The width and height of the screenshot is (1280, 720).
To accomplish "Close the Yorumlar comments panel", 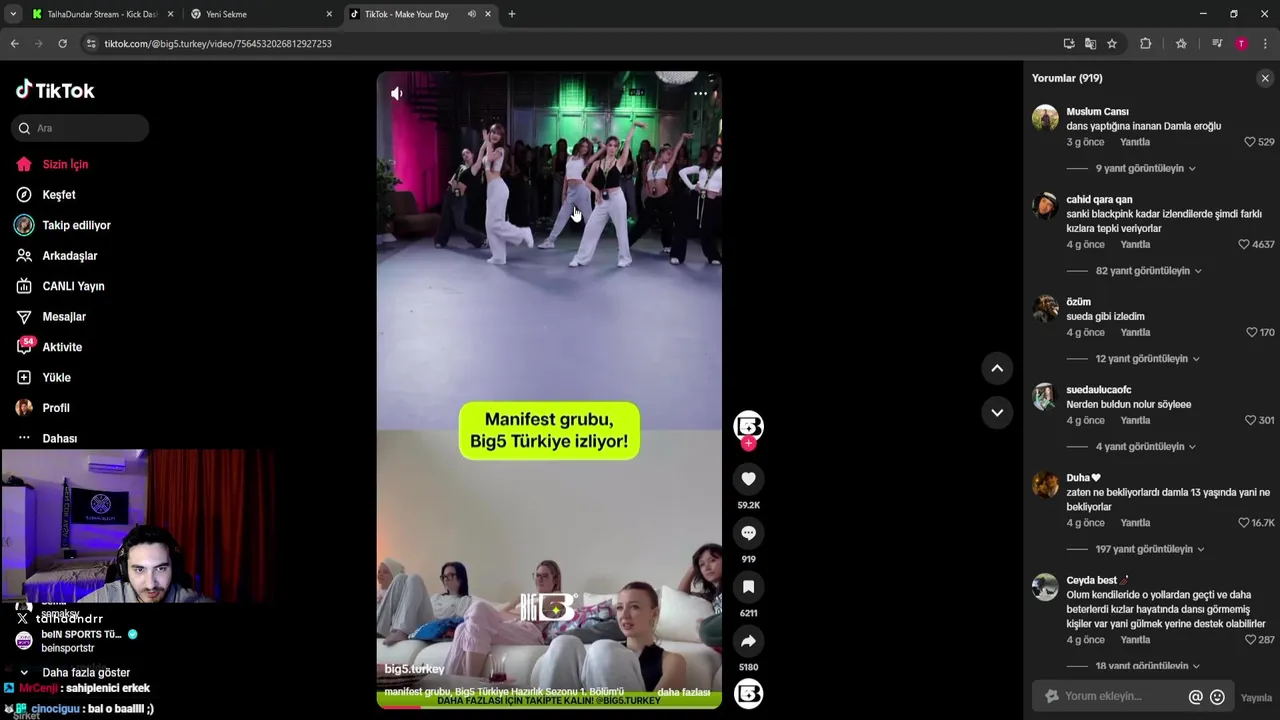I will click(1265, 78).
